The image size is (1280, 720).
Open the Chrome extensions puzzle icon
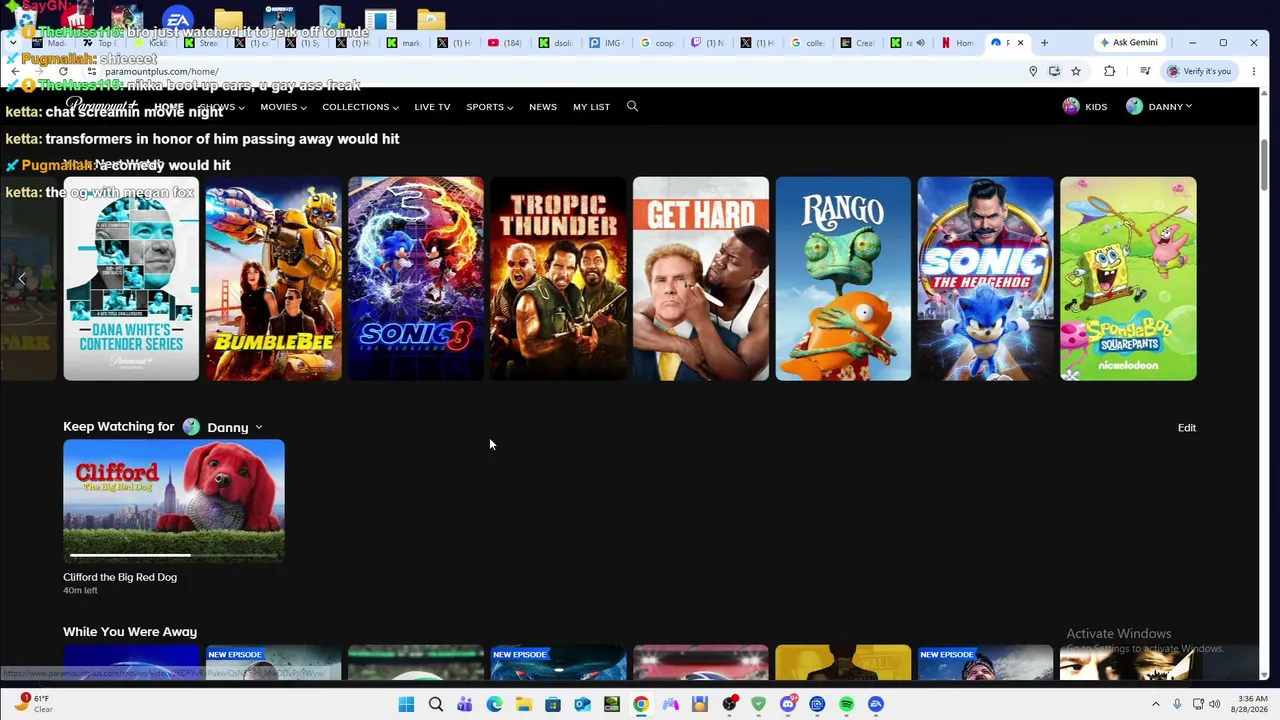tap(1109, 71)
